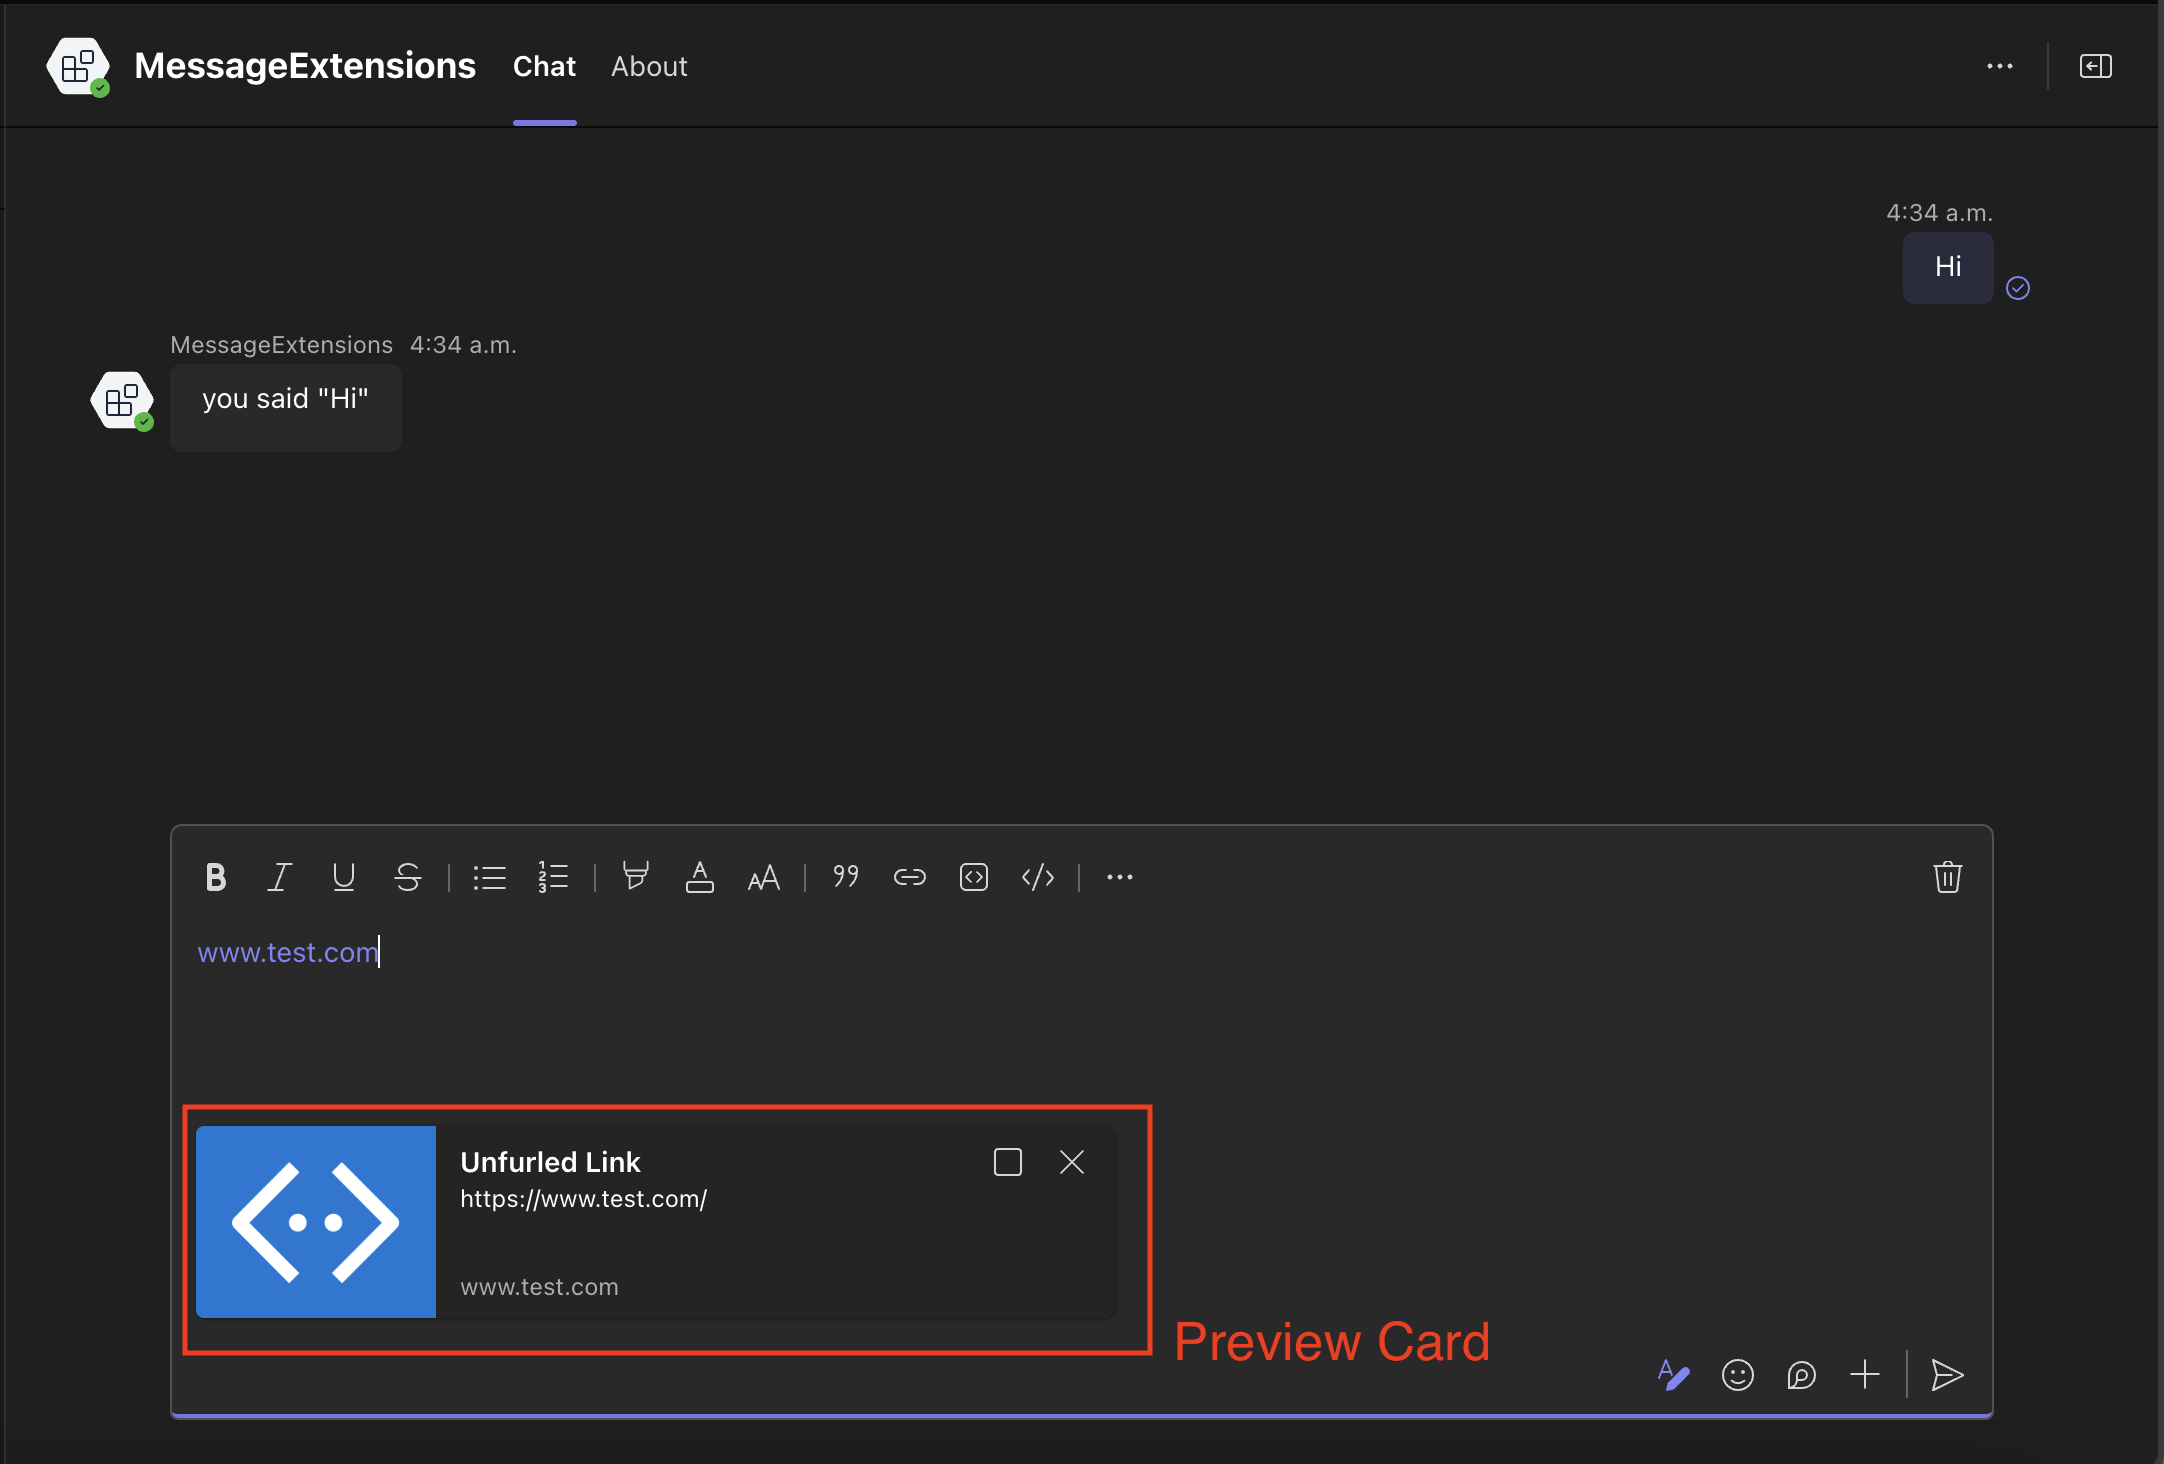Open more formatting options
This screenshot has width=2164, height=1464.
pos(1119,877)
